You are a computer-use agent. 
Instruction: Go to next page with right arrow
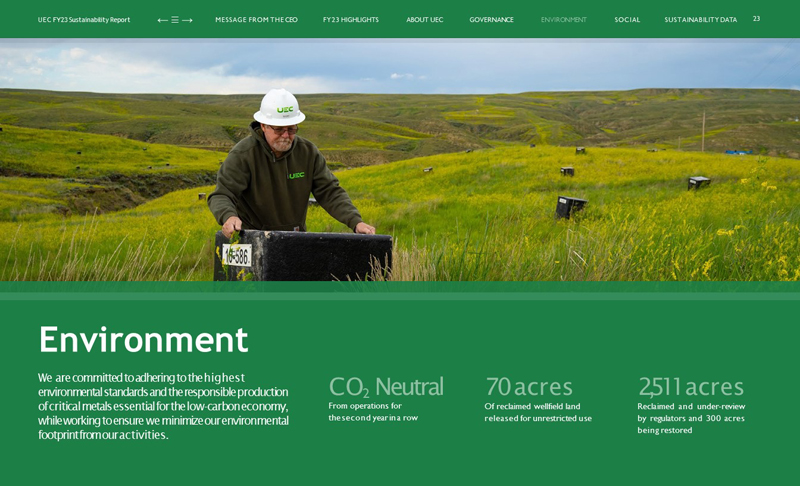[x=187, y=20]
